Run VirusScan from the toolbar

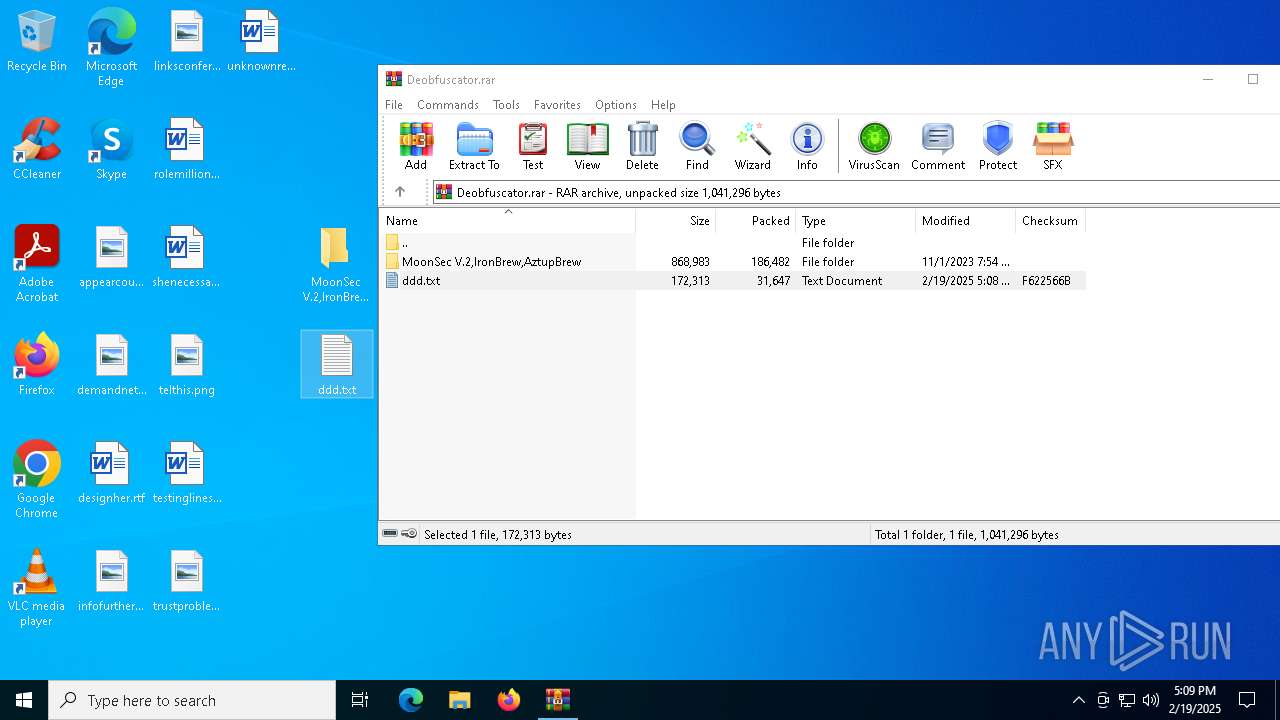coord(874,146)
